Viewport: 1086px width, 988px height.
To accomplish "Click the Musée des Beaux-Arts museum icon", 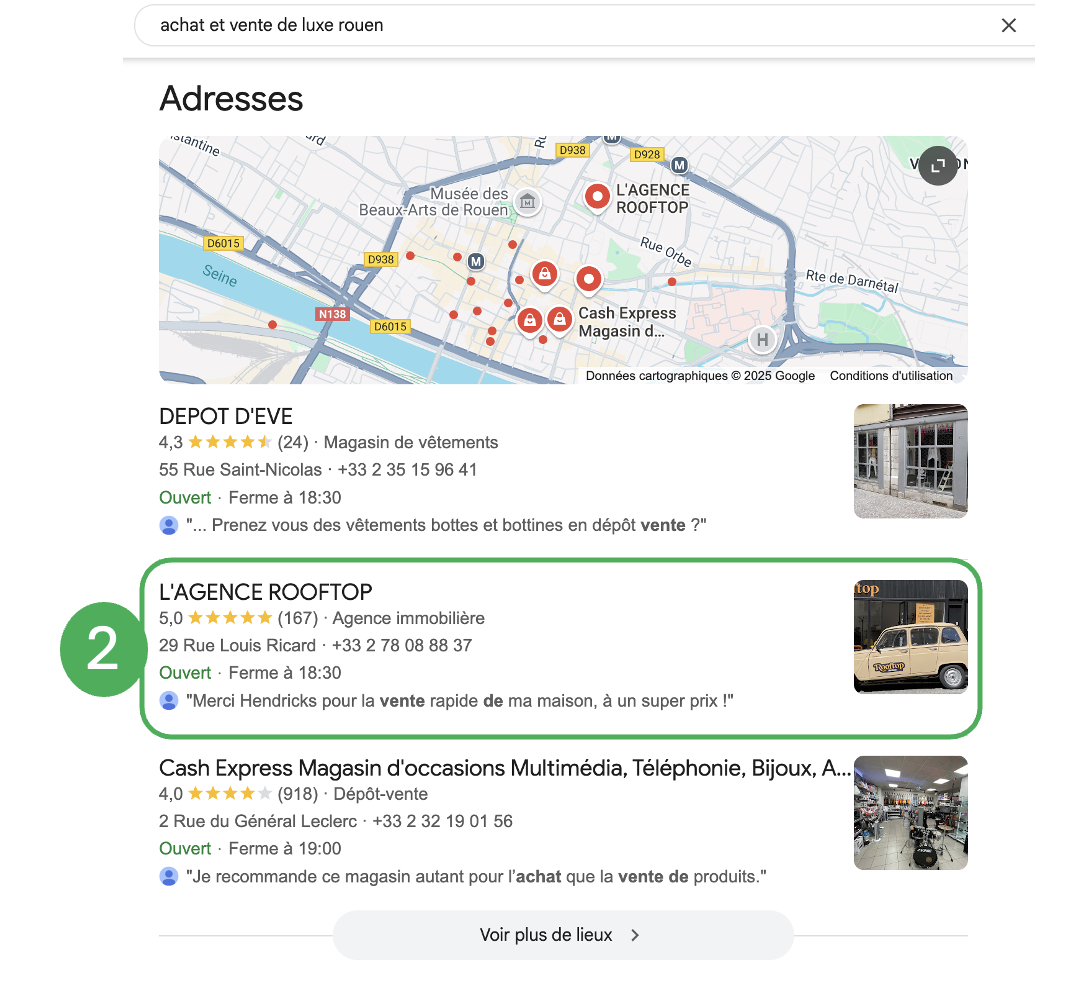I will pyautogui.click(x=528, y=201).
